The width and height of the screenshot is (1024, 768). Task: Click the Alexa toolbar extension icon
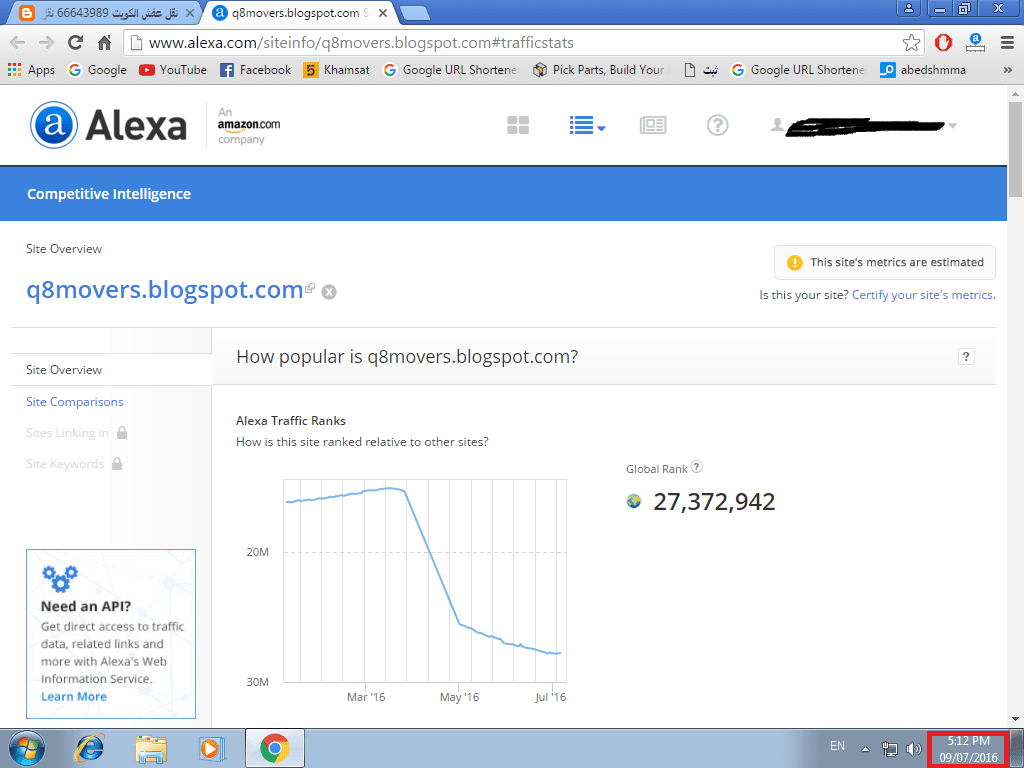coord(975,43)
